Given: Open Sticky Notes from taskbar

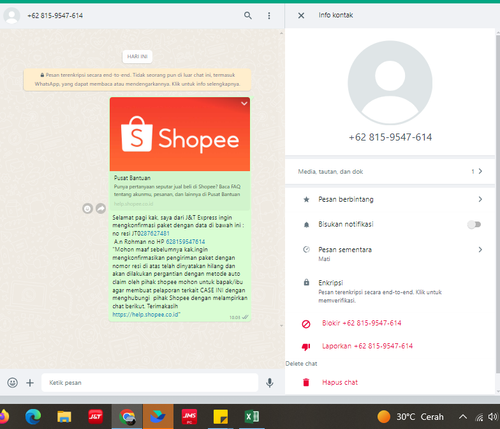Looking at the screenshot, I should click(x=221, y=417).
